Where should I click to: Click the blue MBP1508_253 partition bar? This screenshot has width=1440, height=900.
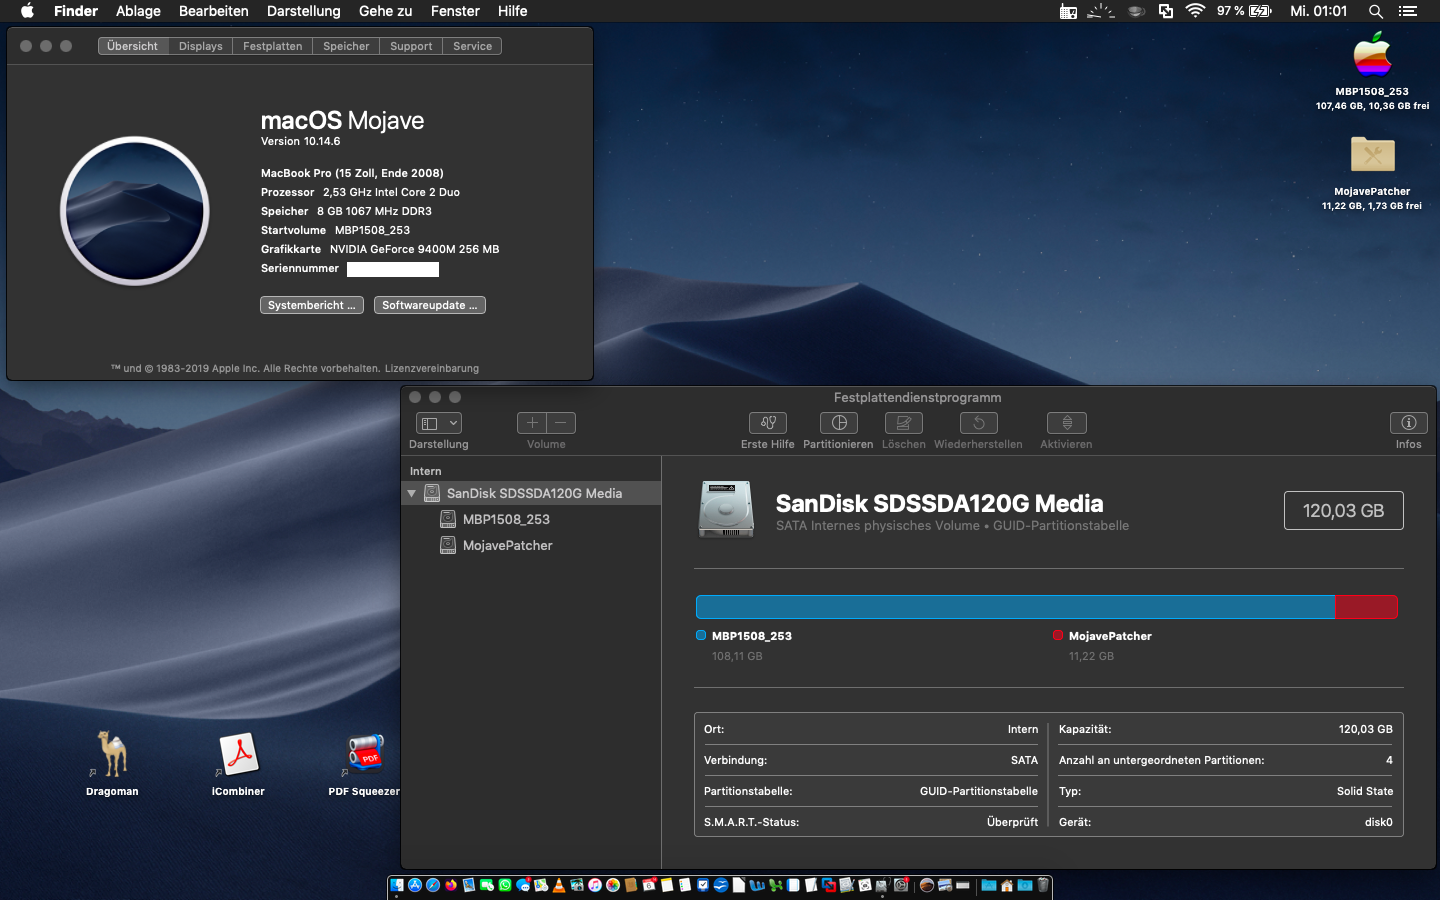[1015, 607]
